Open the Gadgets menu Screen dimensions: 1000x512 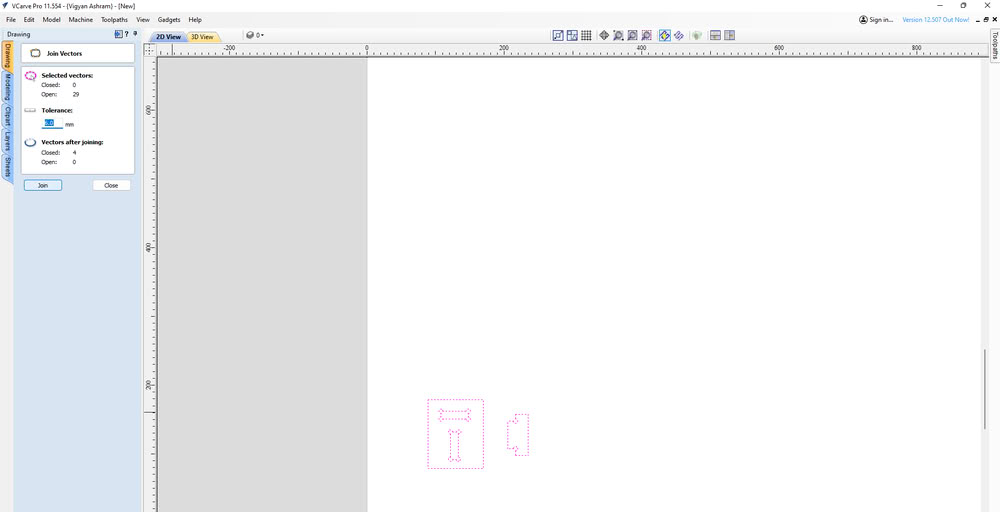tap(170, 20)
